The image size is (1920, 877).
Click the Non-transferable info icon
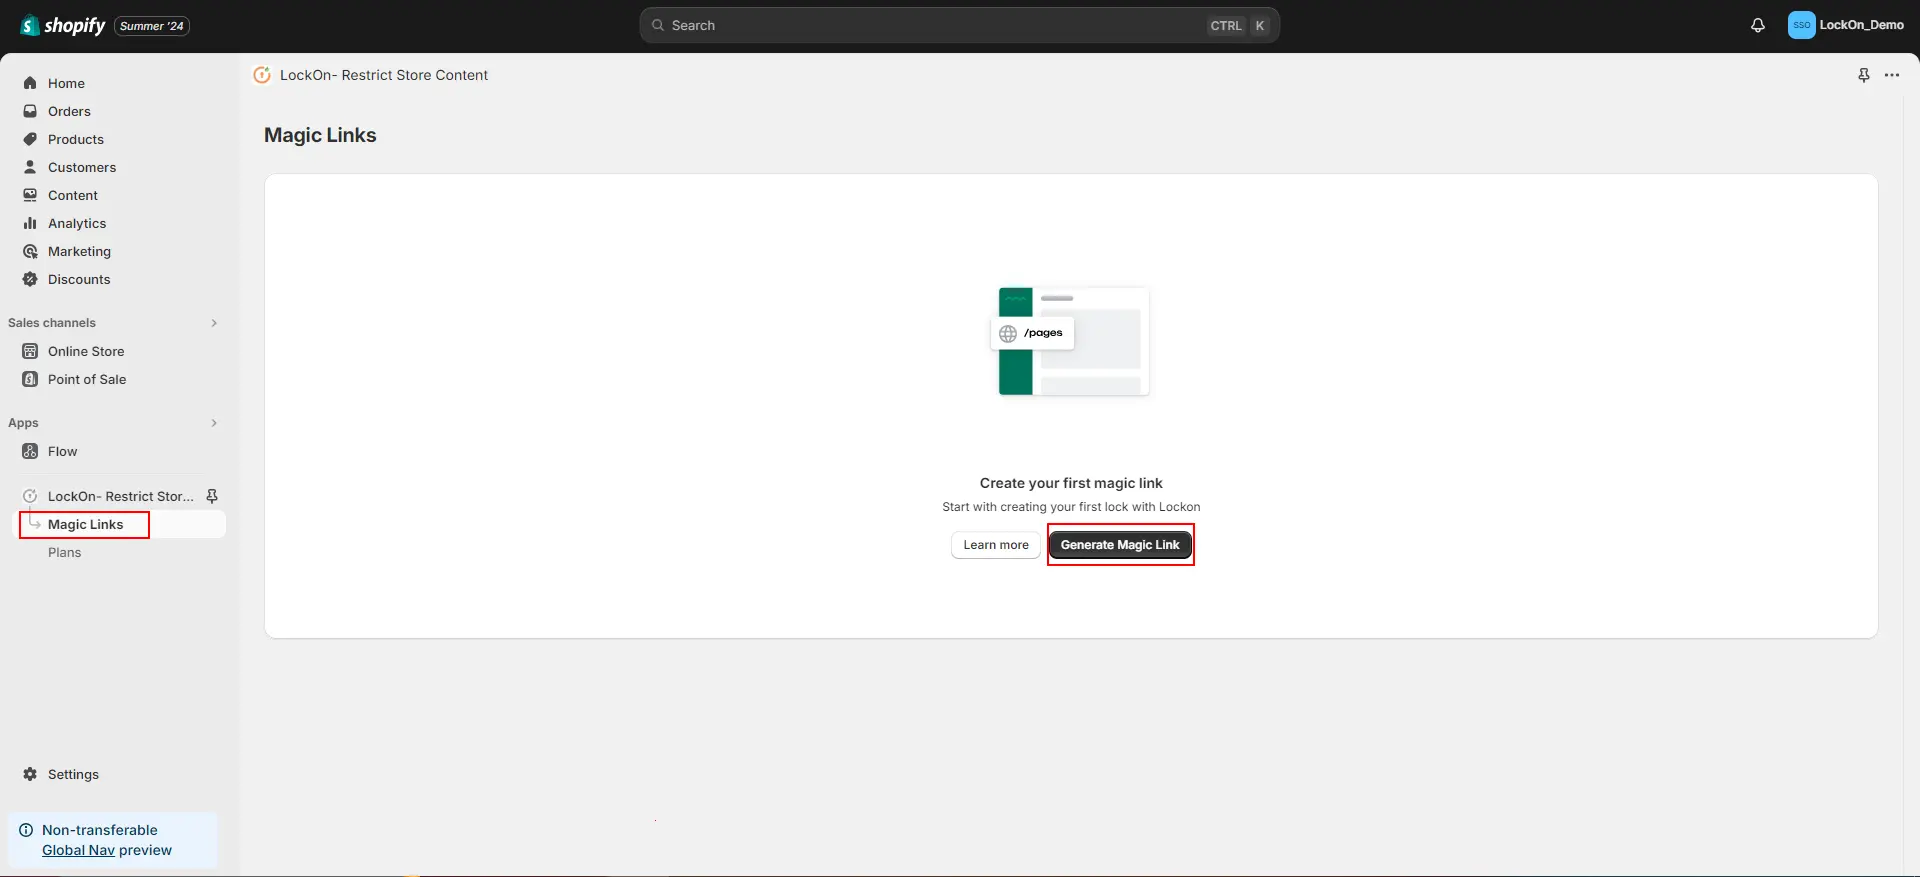click(x=26, y=830)
